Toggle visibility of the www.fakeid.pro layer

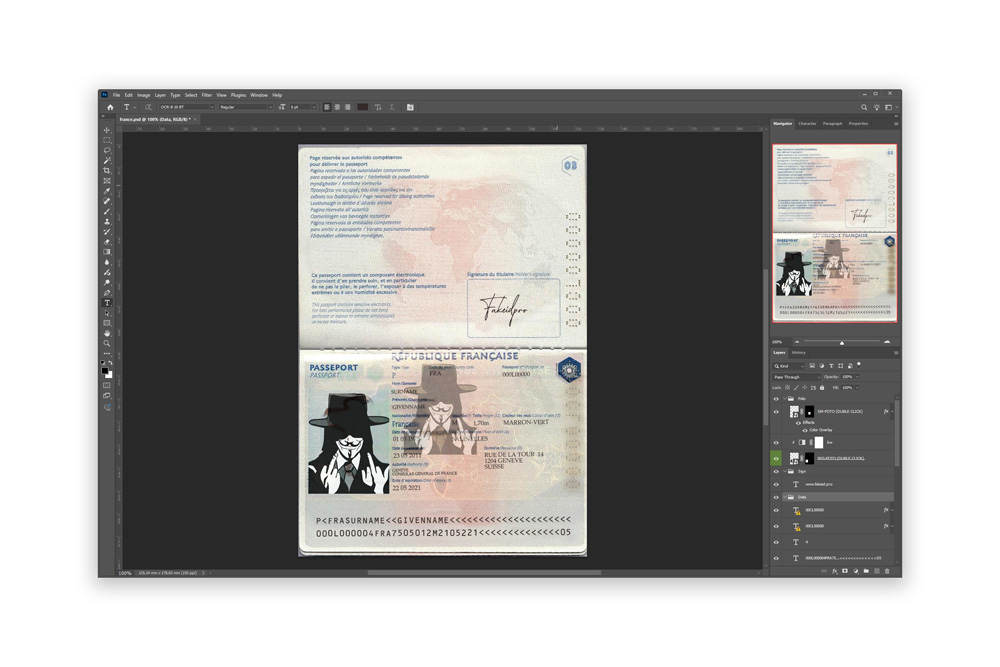coord(775,483)
